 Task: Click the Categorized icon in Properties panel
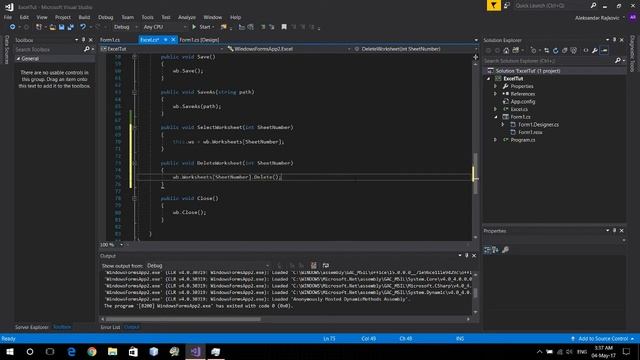tap(487, 250)
